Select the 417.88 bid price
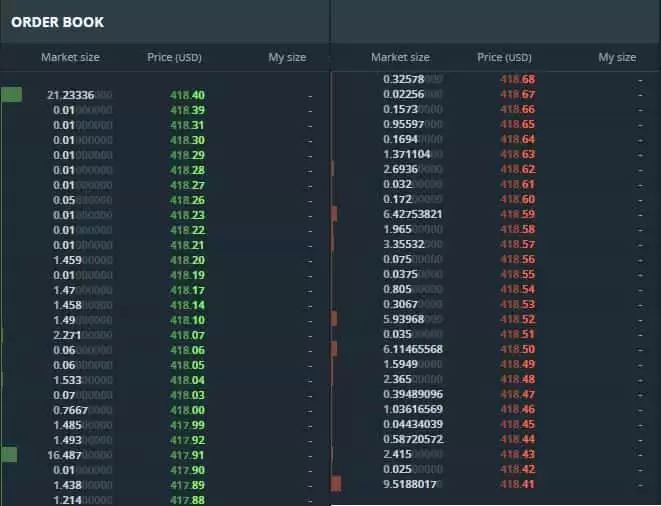The height and width of the screenshot is (506, 661). point(188,499)
